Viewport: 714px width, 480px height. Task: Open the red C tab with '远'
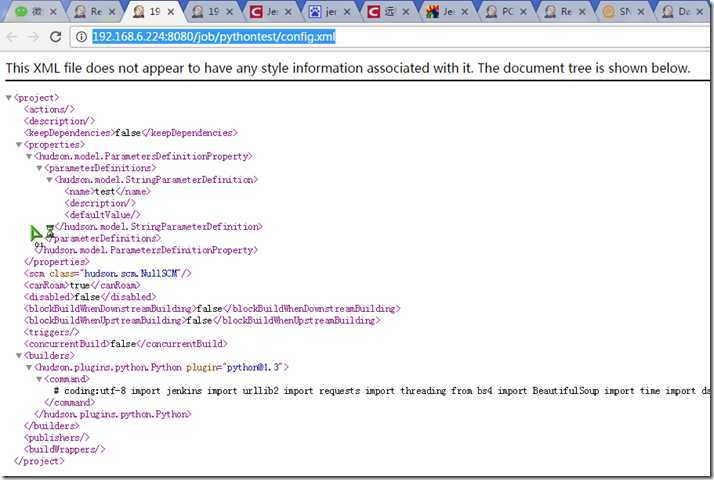388,11
